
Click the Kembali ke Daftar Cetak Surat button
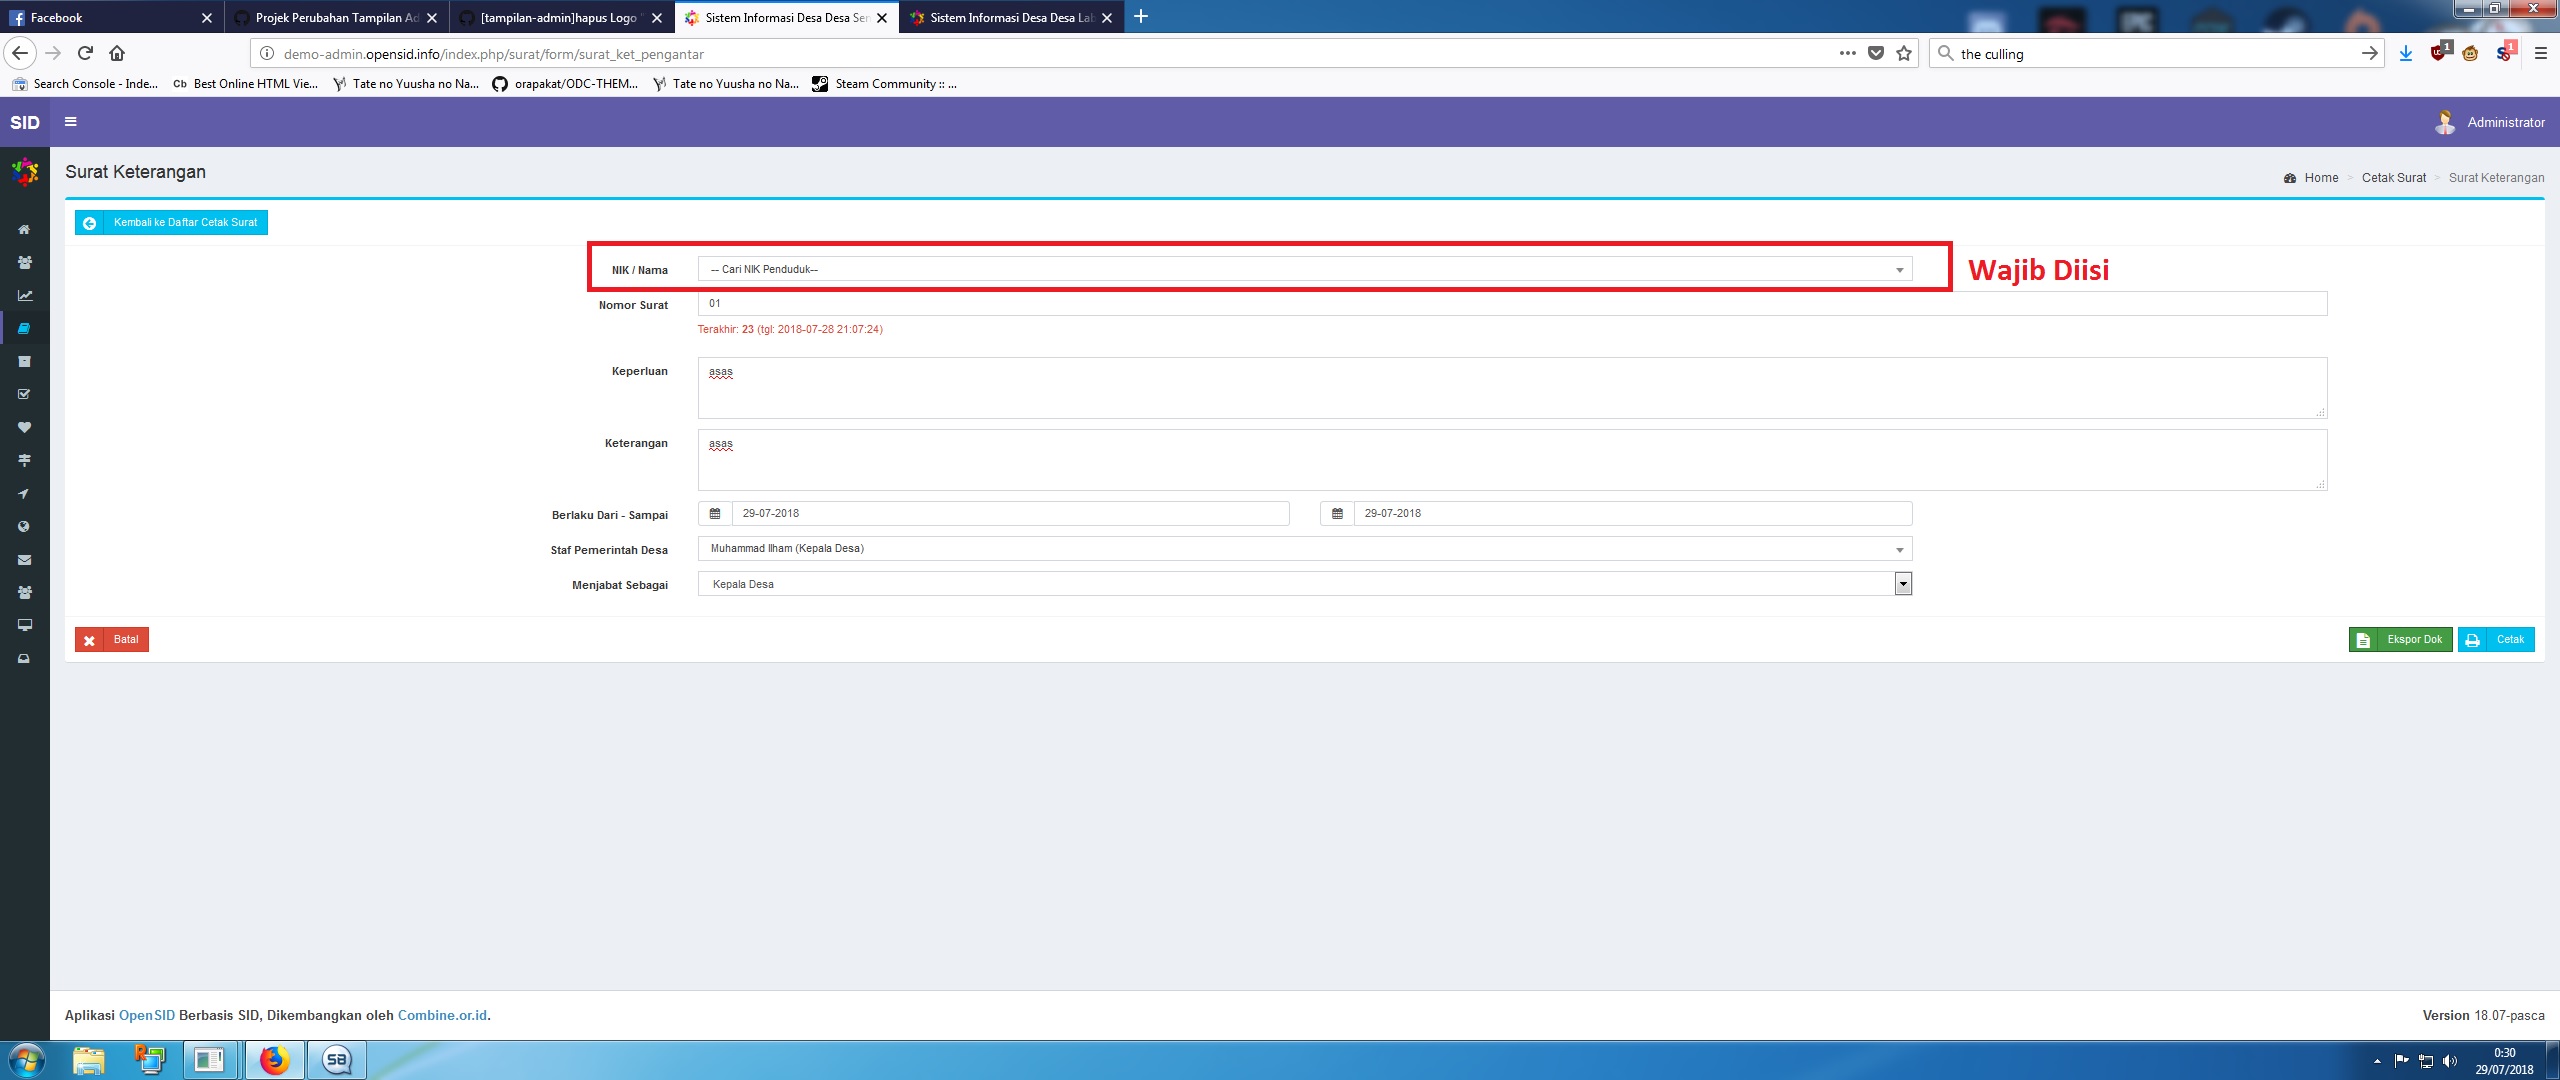point(171,223)
